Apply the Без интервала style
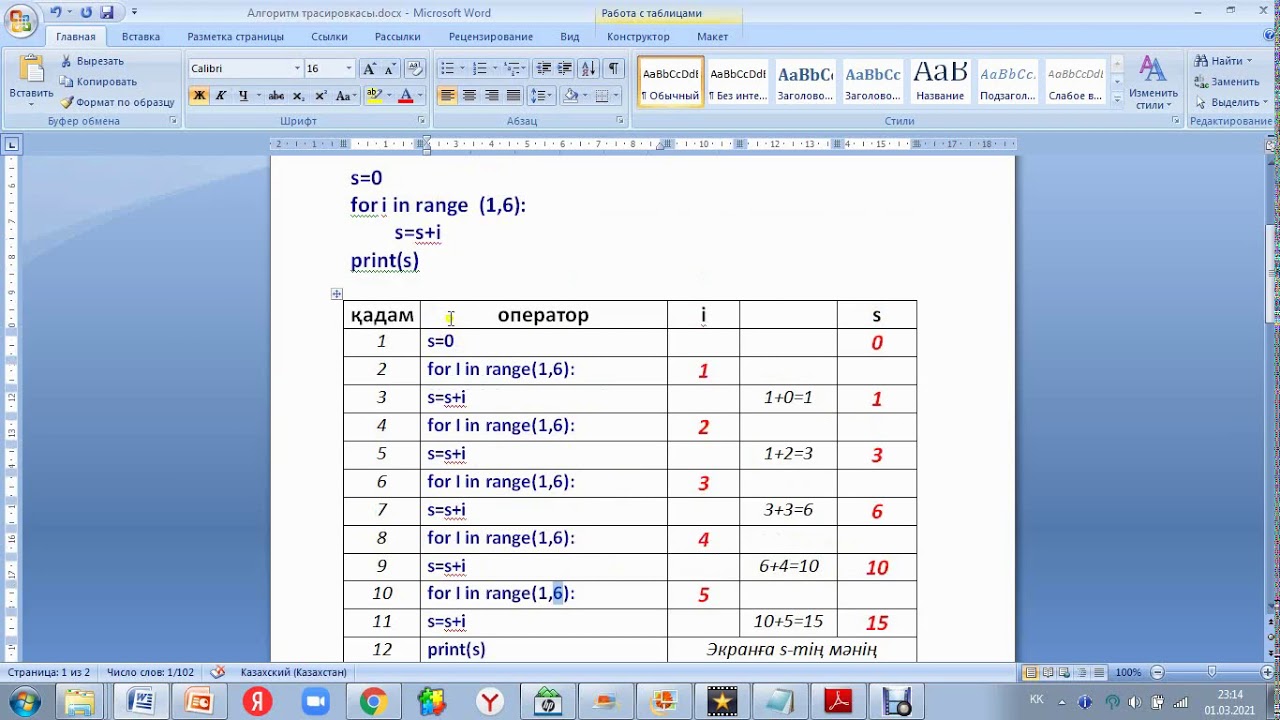This screenshot has height=720, width=1280. coord(737,82)
